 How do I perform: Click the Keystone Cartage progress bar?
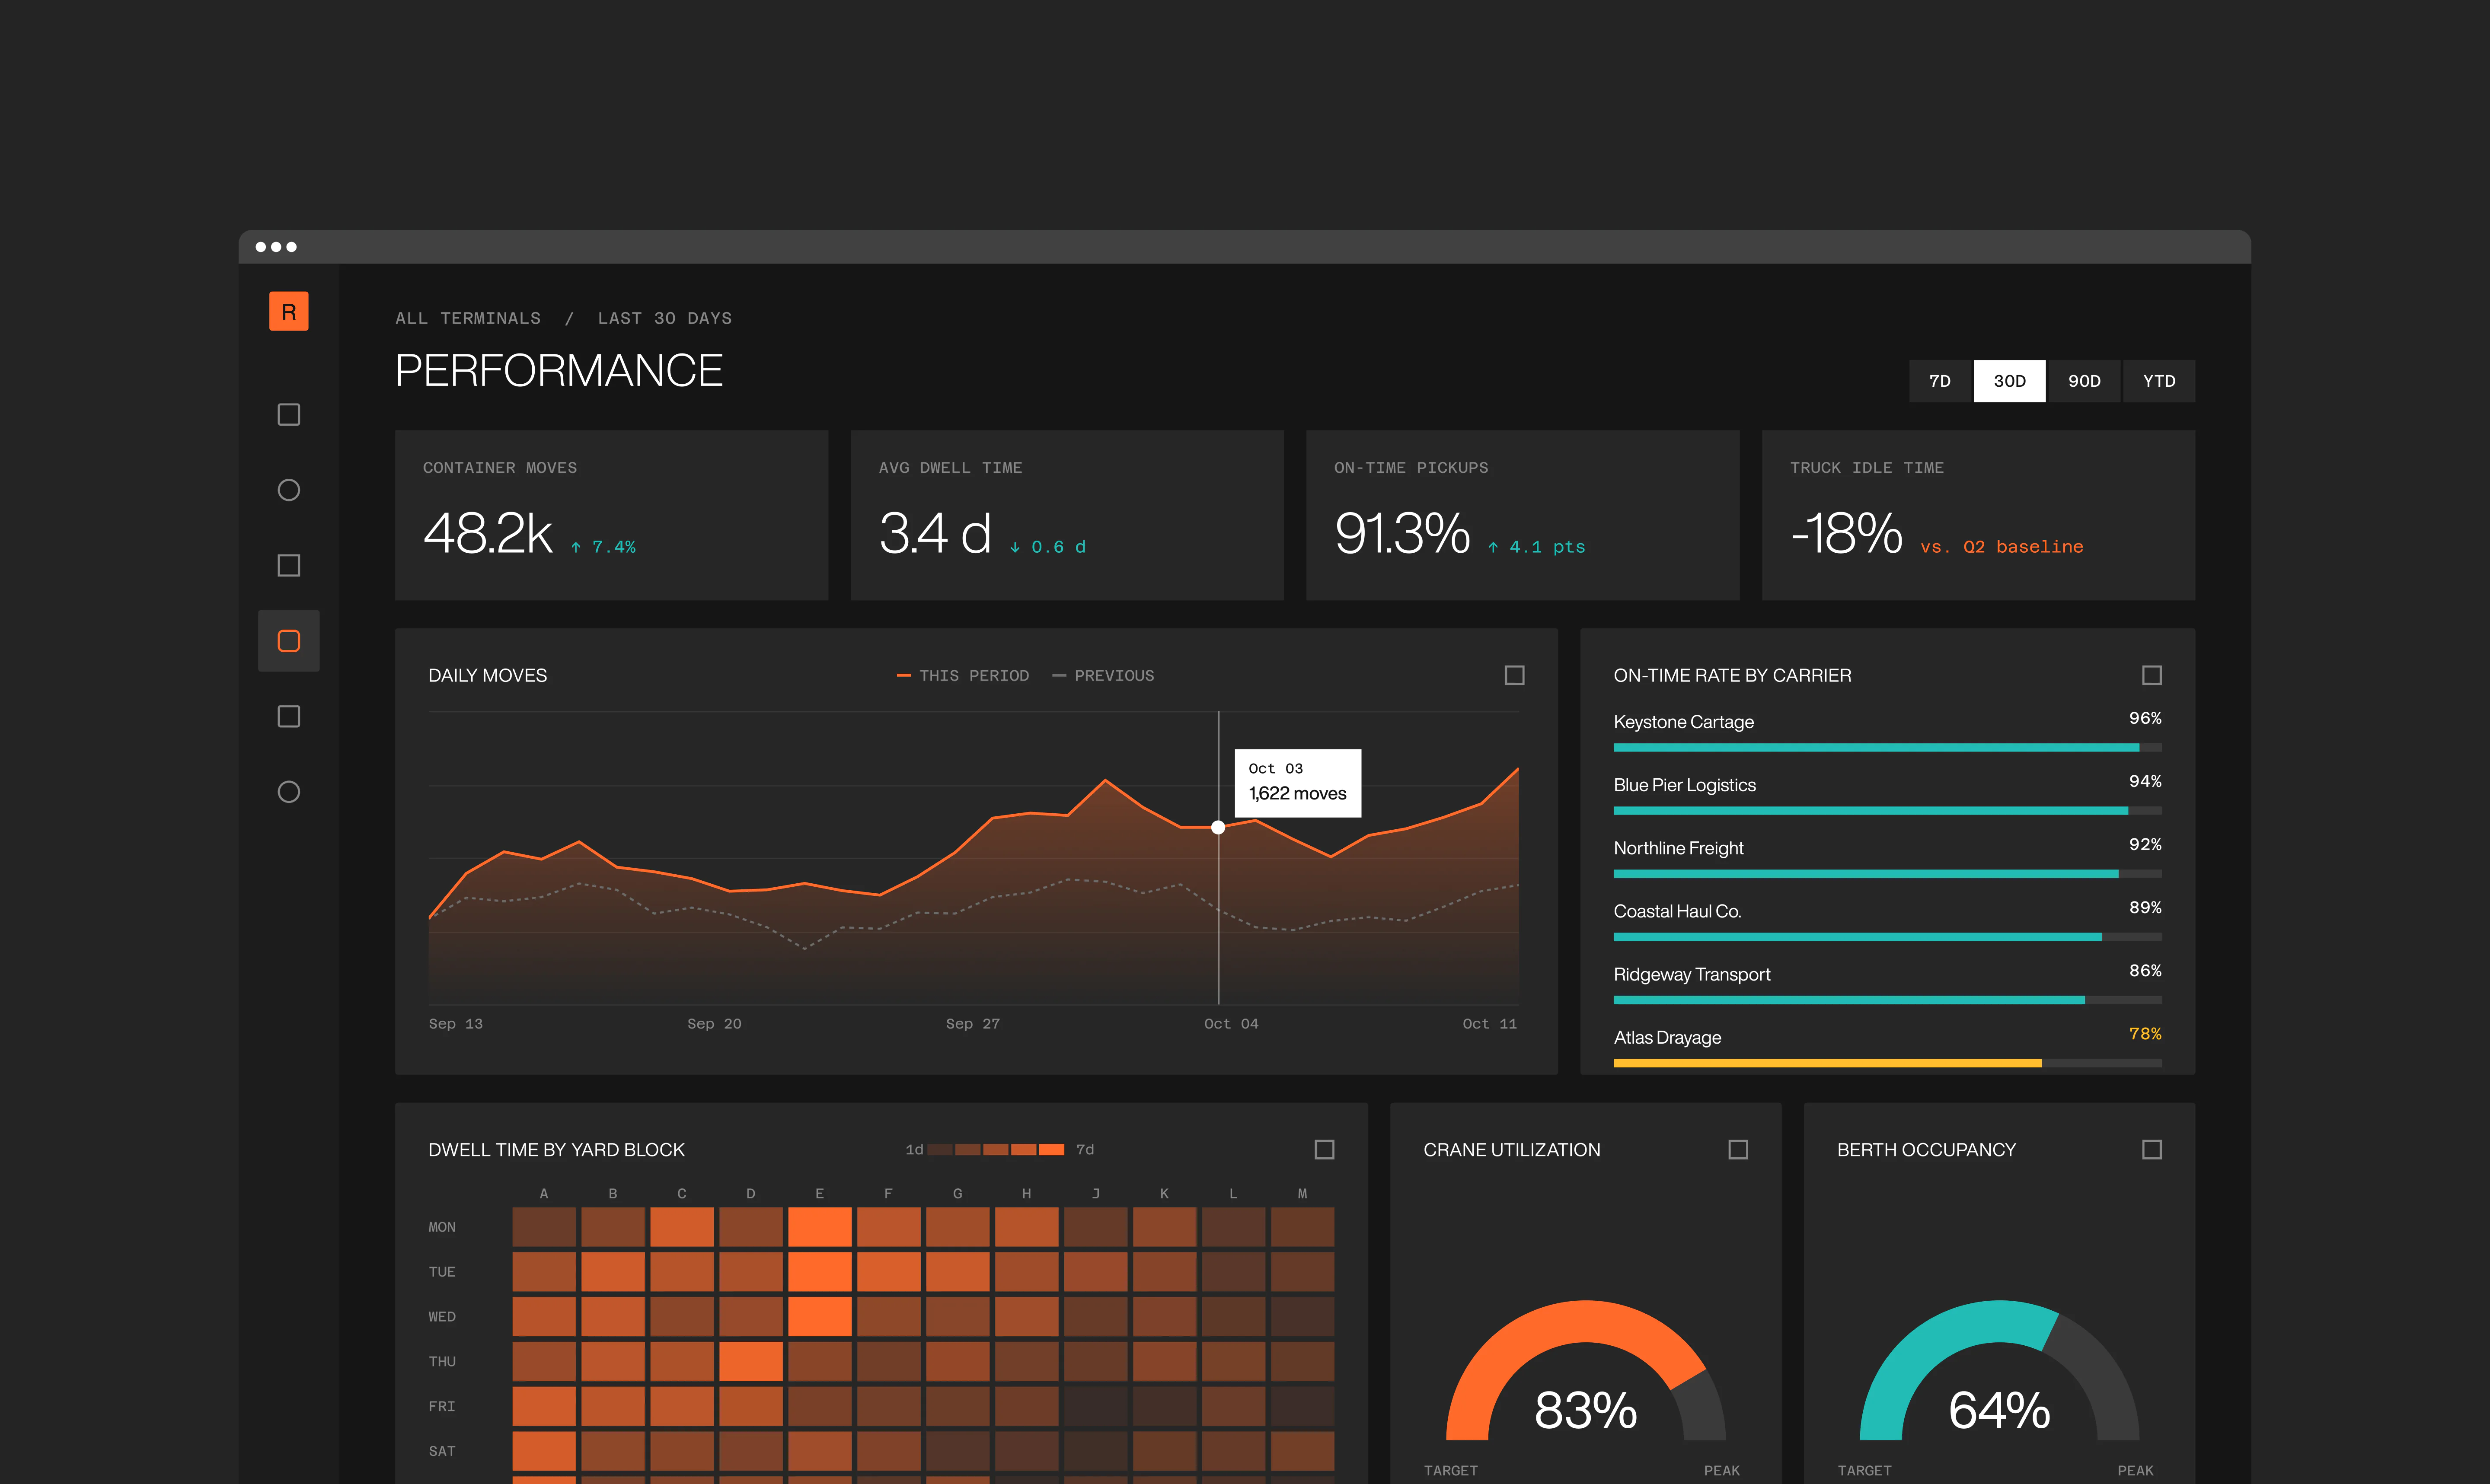pyautogui.click(x=1887, y=747)
